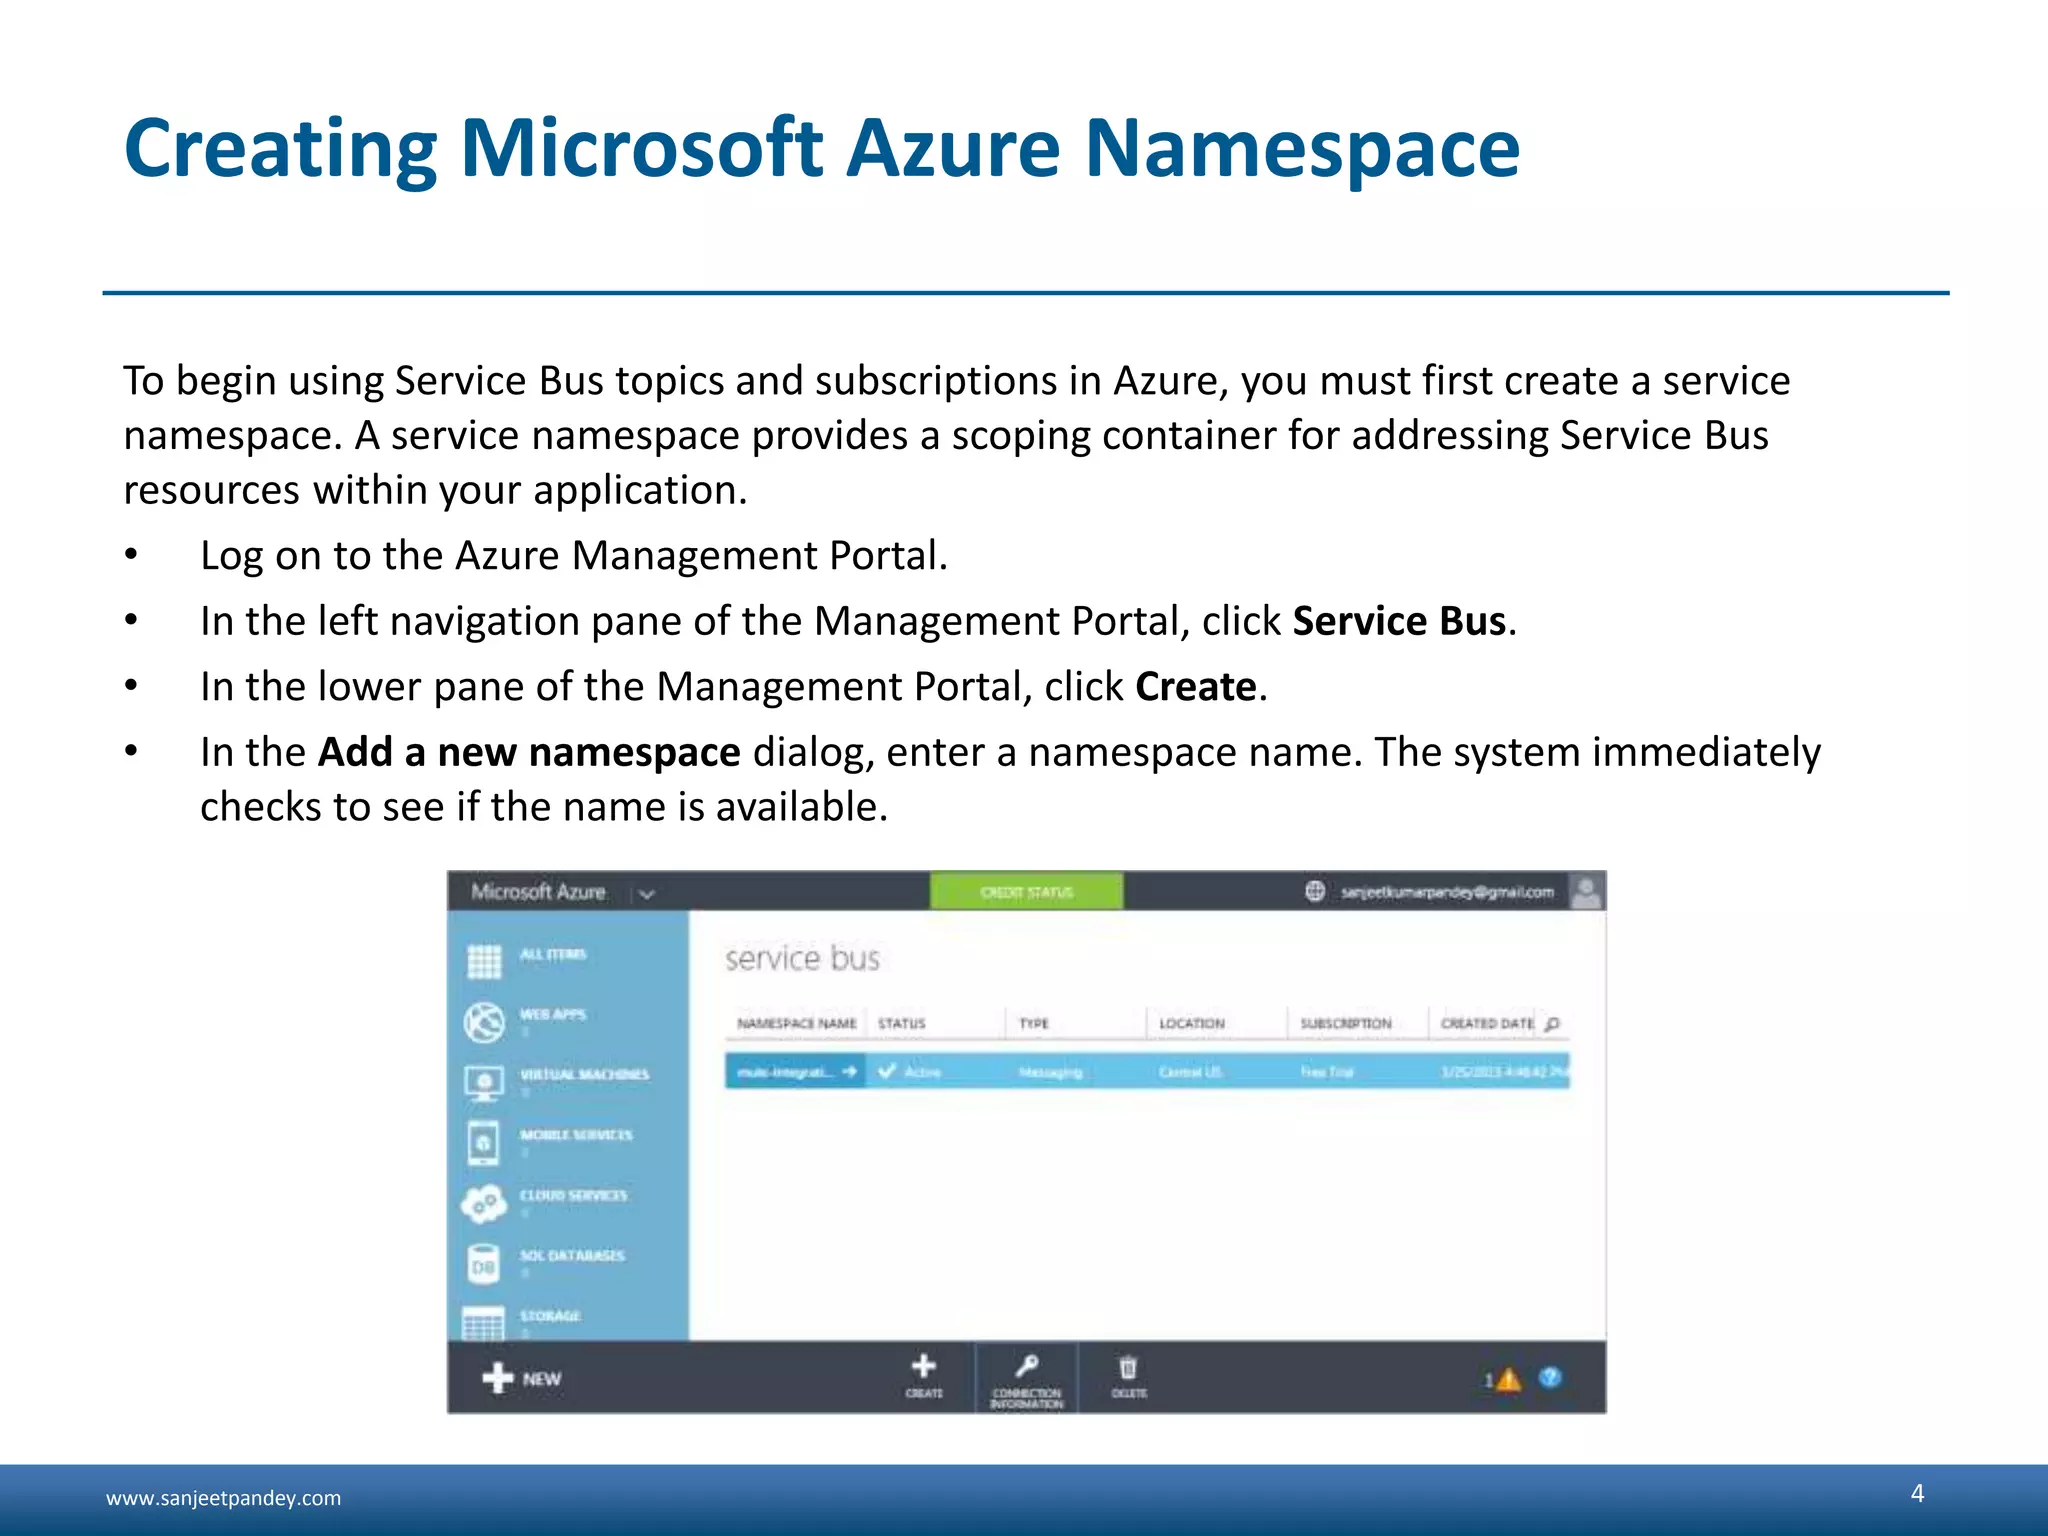Click the Delete trash icon
Screen dimensions: 2048x1536
pyautogui.click(x=1128, y=1368)
